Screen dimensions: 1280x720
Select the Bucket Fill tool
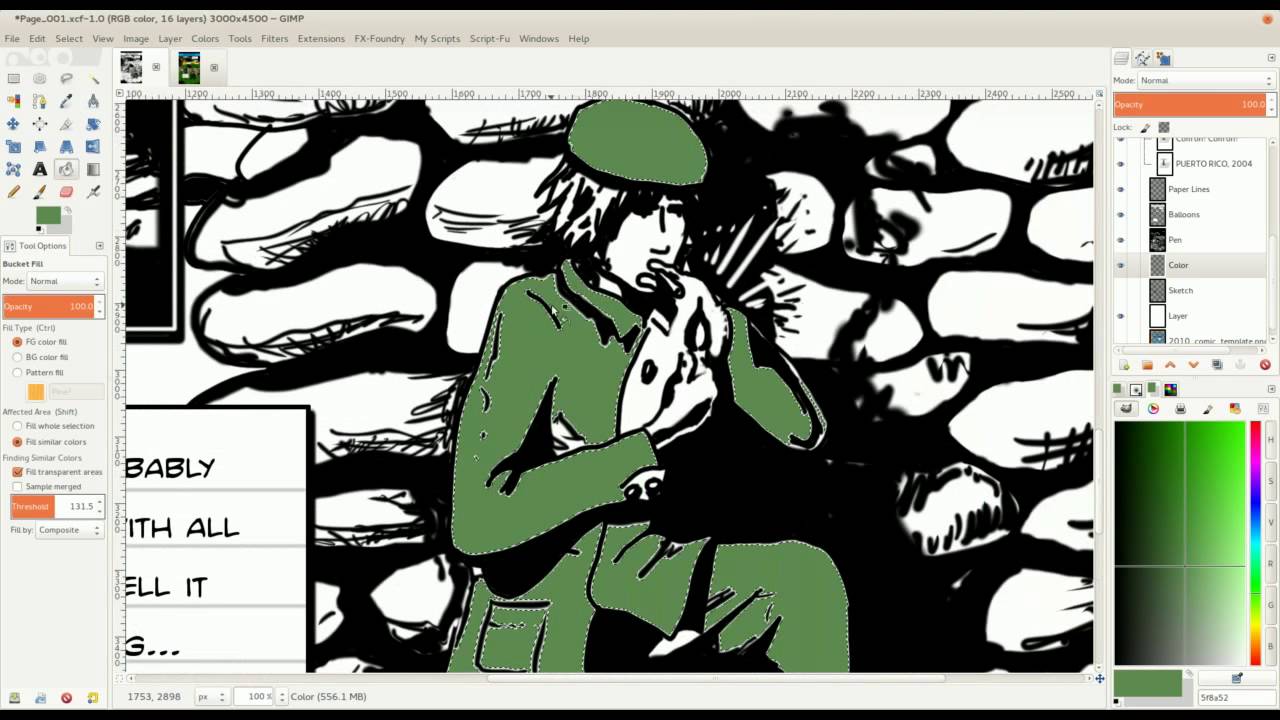click(66, 169)
